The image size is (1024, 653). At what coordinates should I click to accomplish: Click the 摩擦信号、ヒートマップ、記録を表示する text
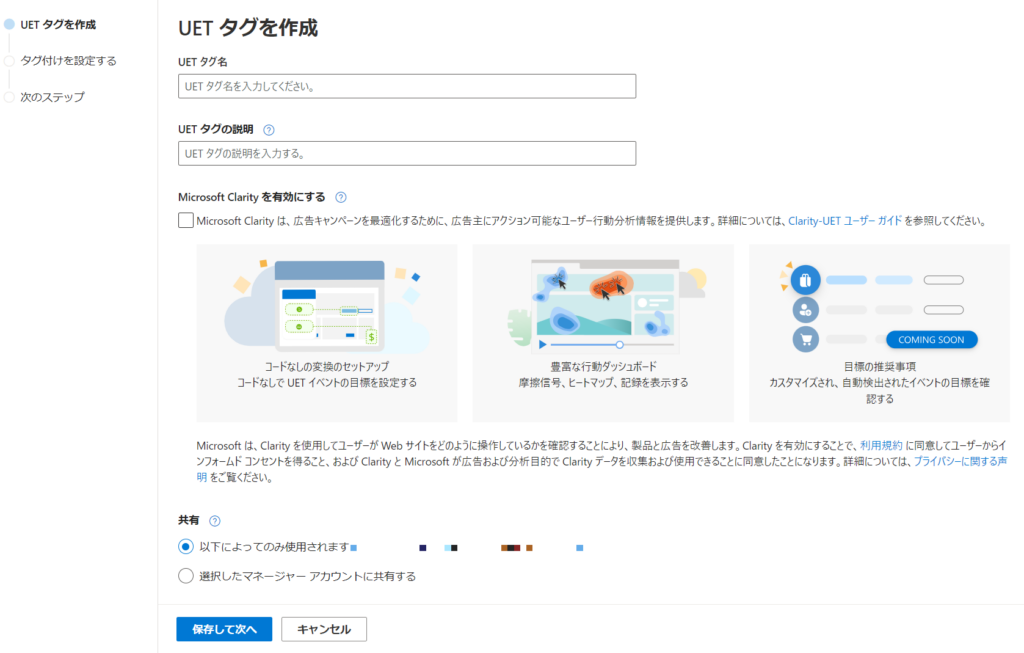[603, 383]
